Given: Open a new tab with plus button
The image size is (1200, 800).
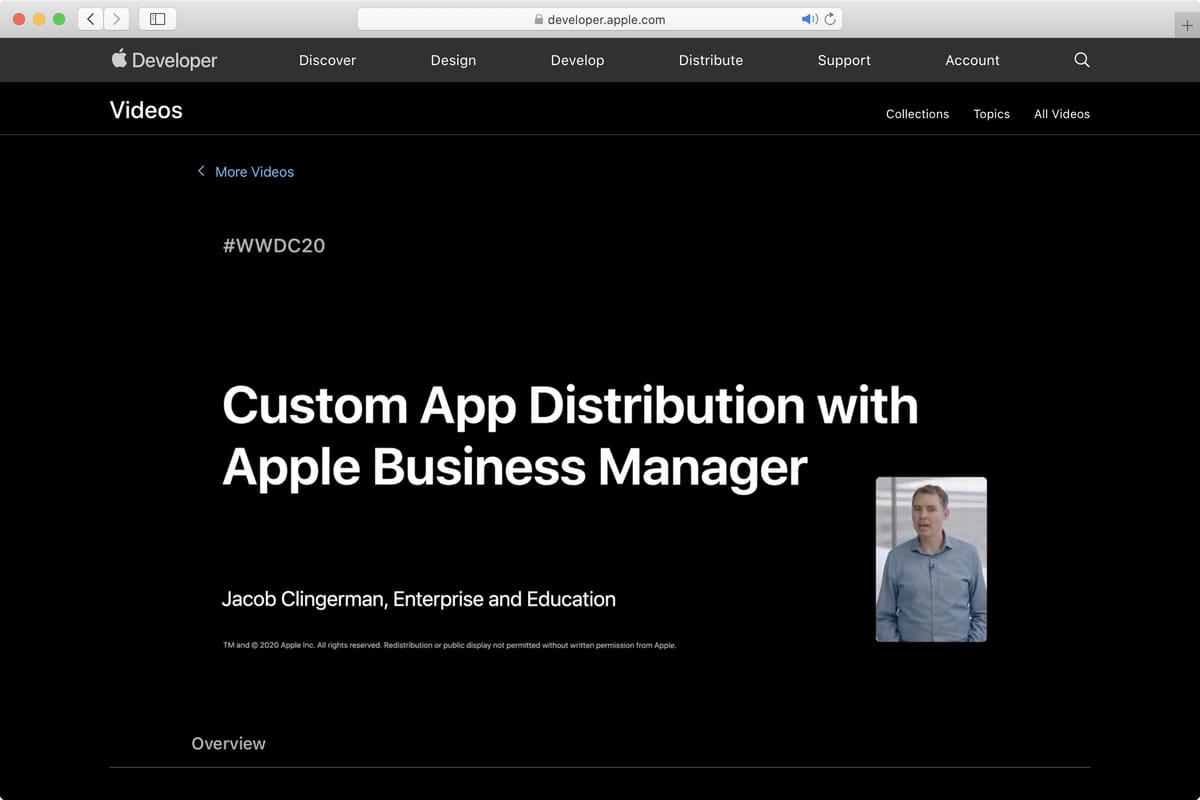Looking at the screenshot, I should [x=1187, y=26].
